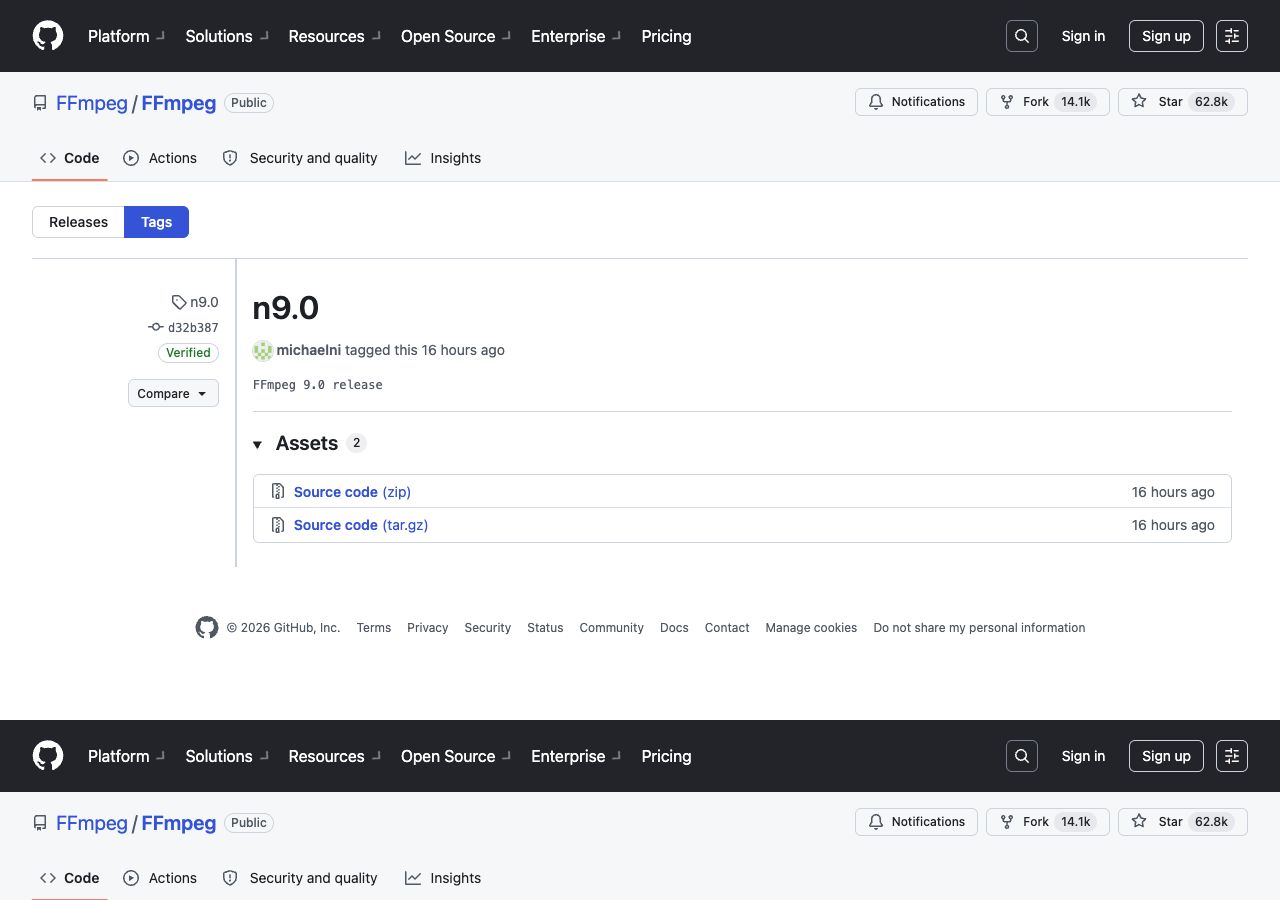Click the Manage cookies footer link
Viewport: 1280px width, 900px height.
tap(811, 628)
